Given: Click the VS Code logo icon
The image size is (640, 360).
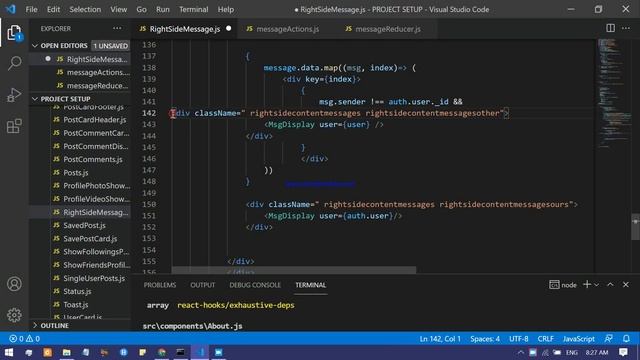Looking at the screenshot, I should (x=11, y=9).
